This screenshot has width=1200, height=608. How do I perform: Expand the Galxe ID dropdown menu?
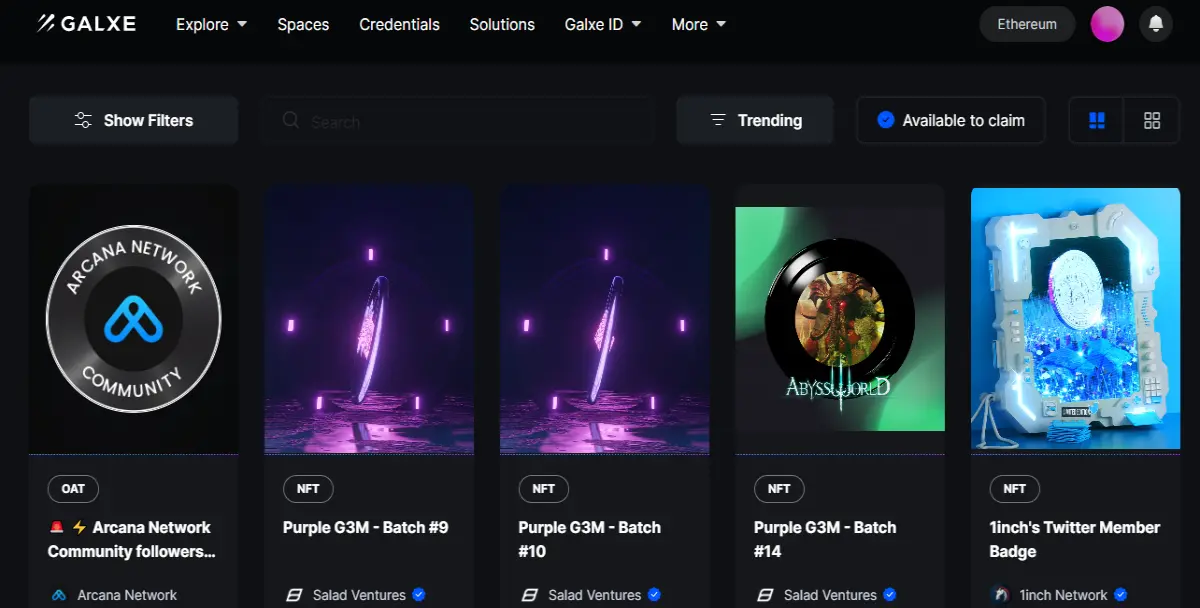603,24
